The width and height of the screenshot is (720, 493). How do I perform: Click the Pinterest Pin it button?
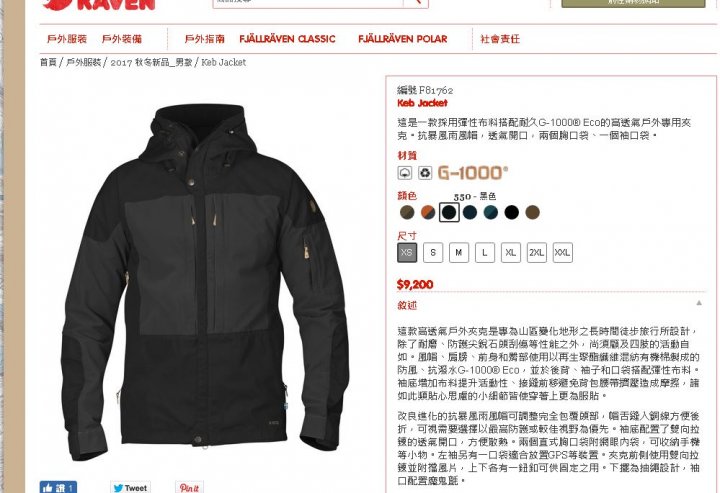click(189, 487)
